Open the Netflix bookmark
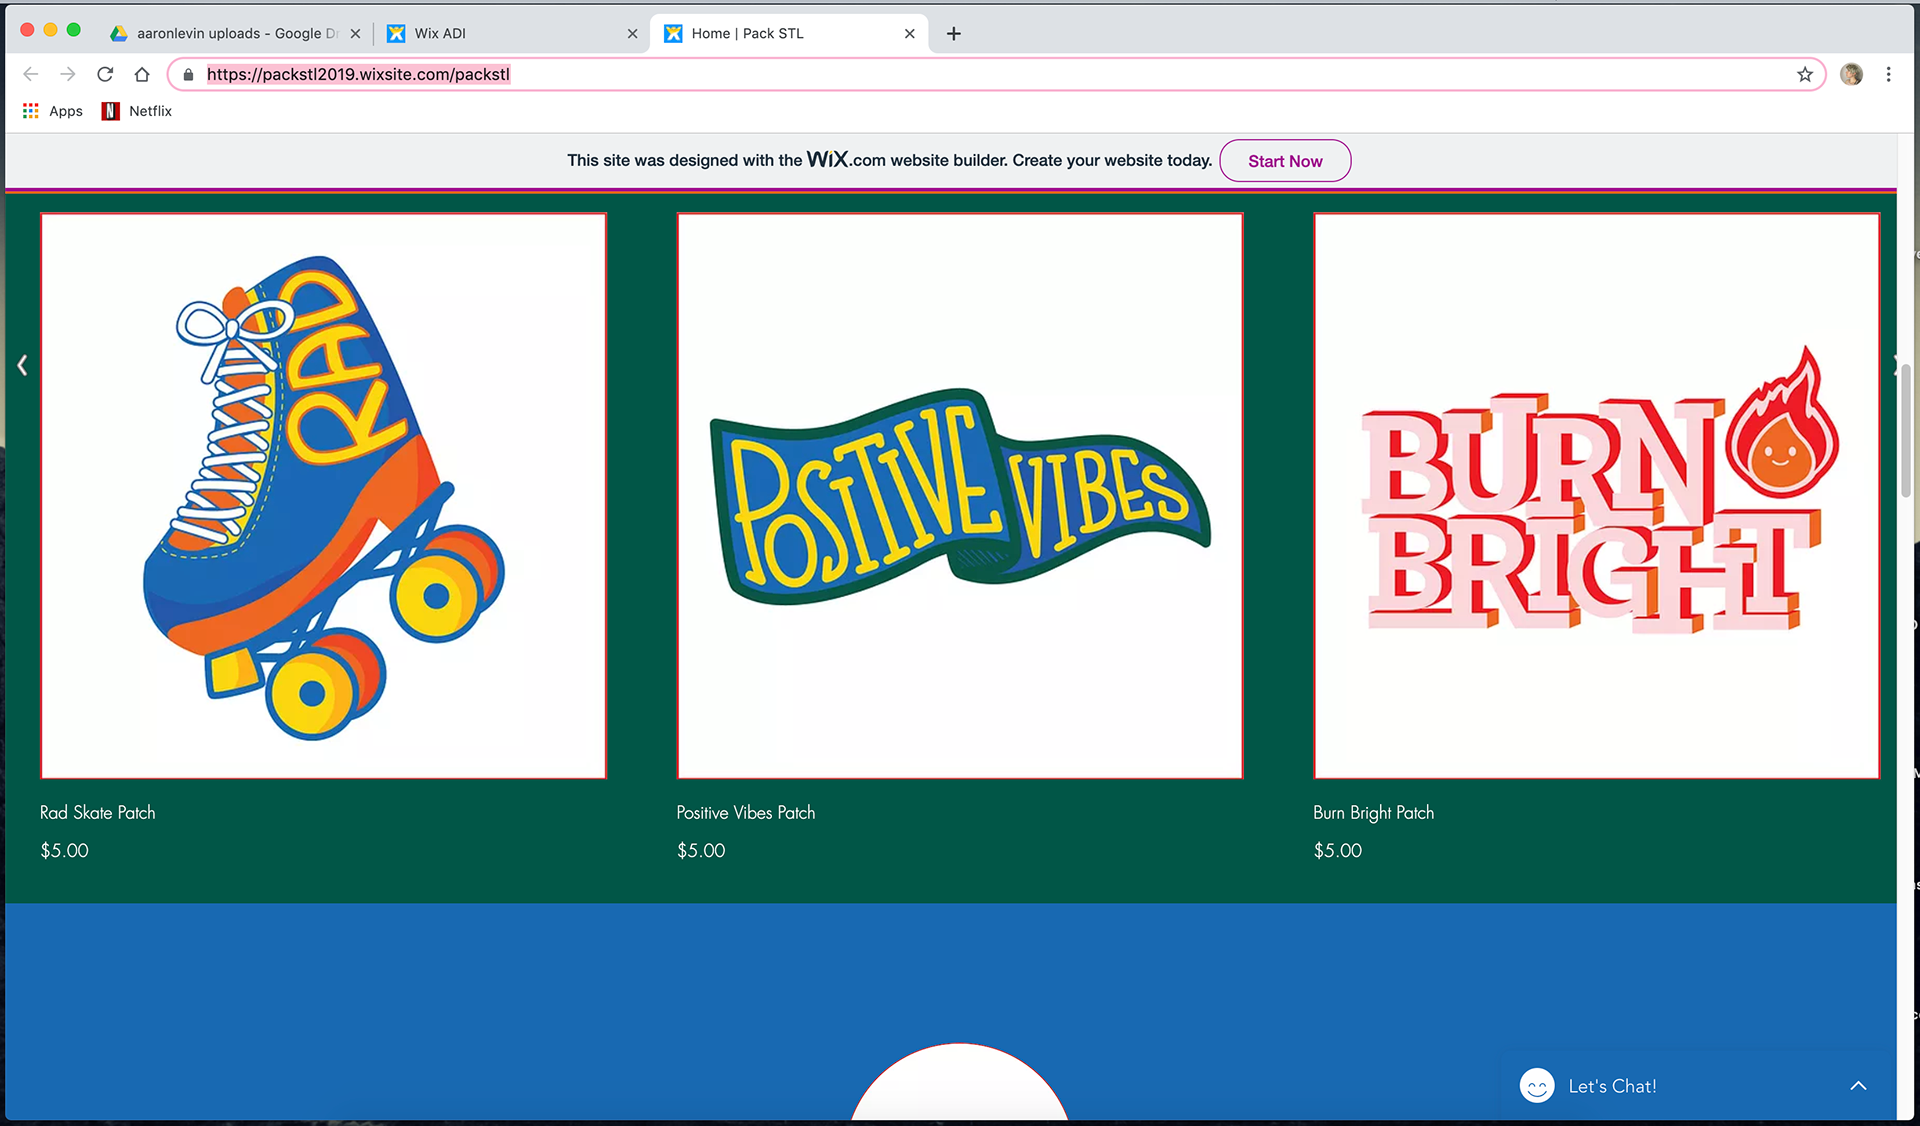Screen dimensions: 1920x1126 click(137, 111)
